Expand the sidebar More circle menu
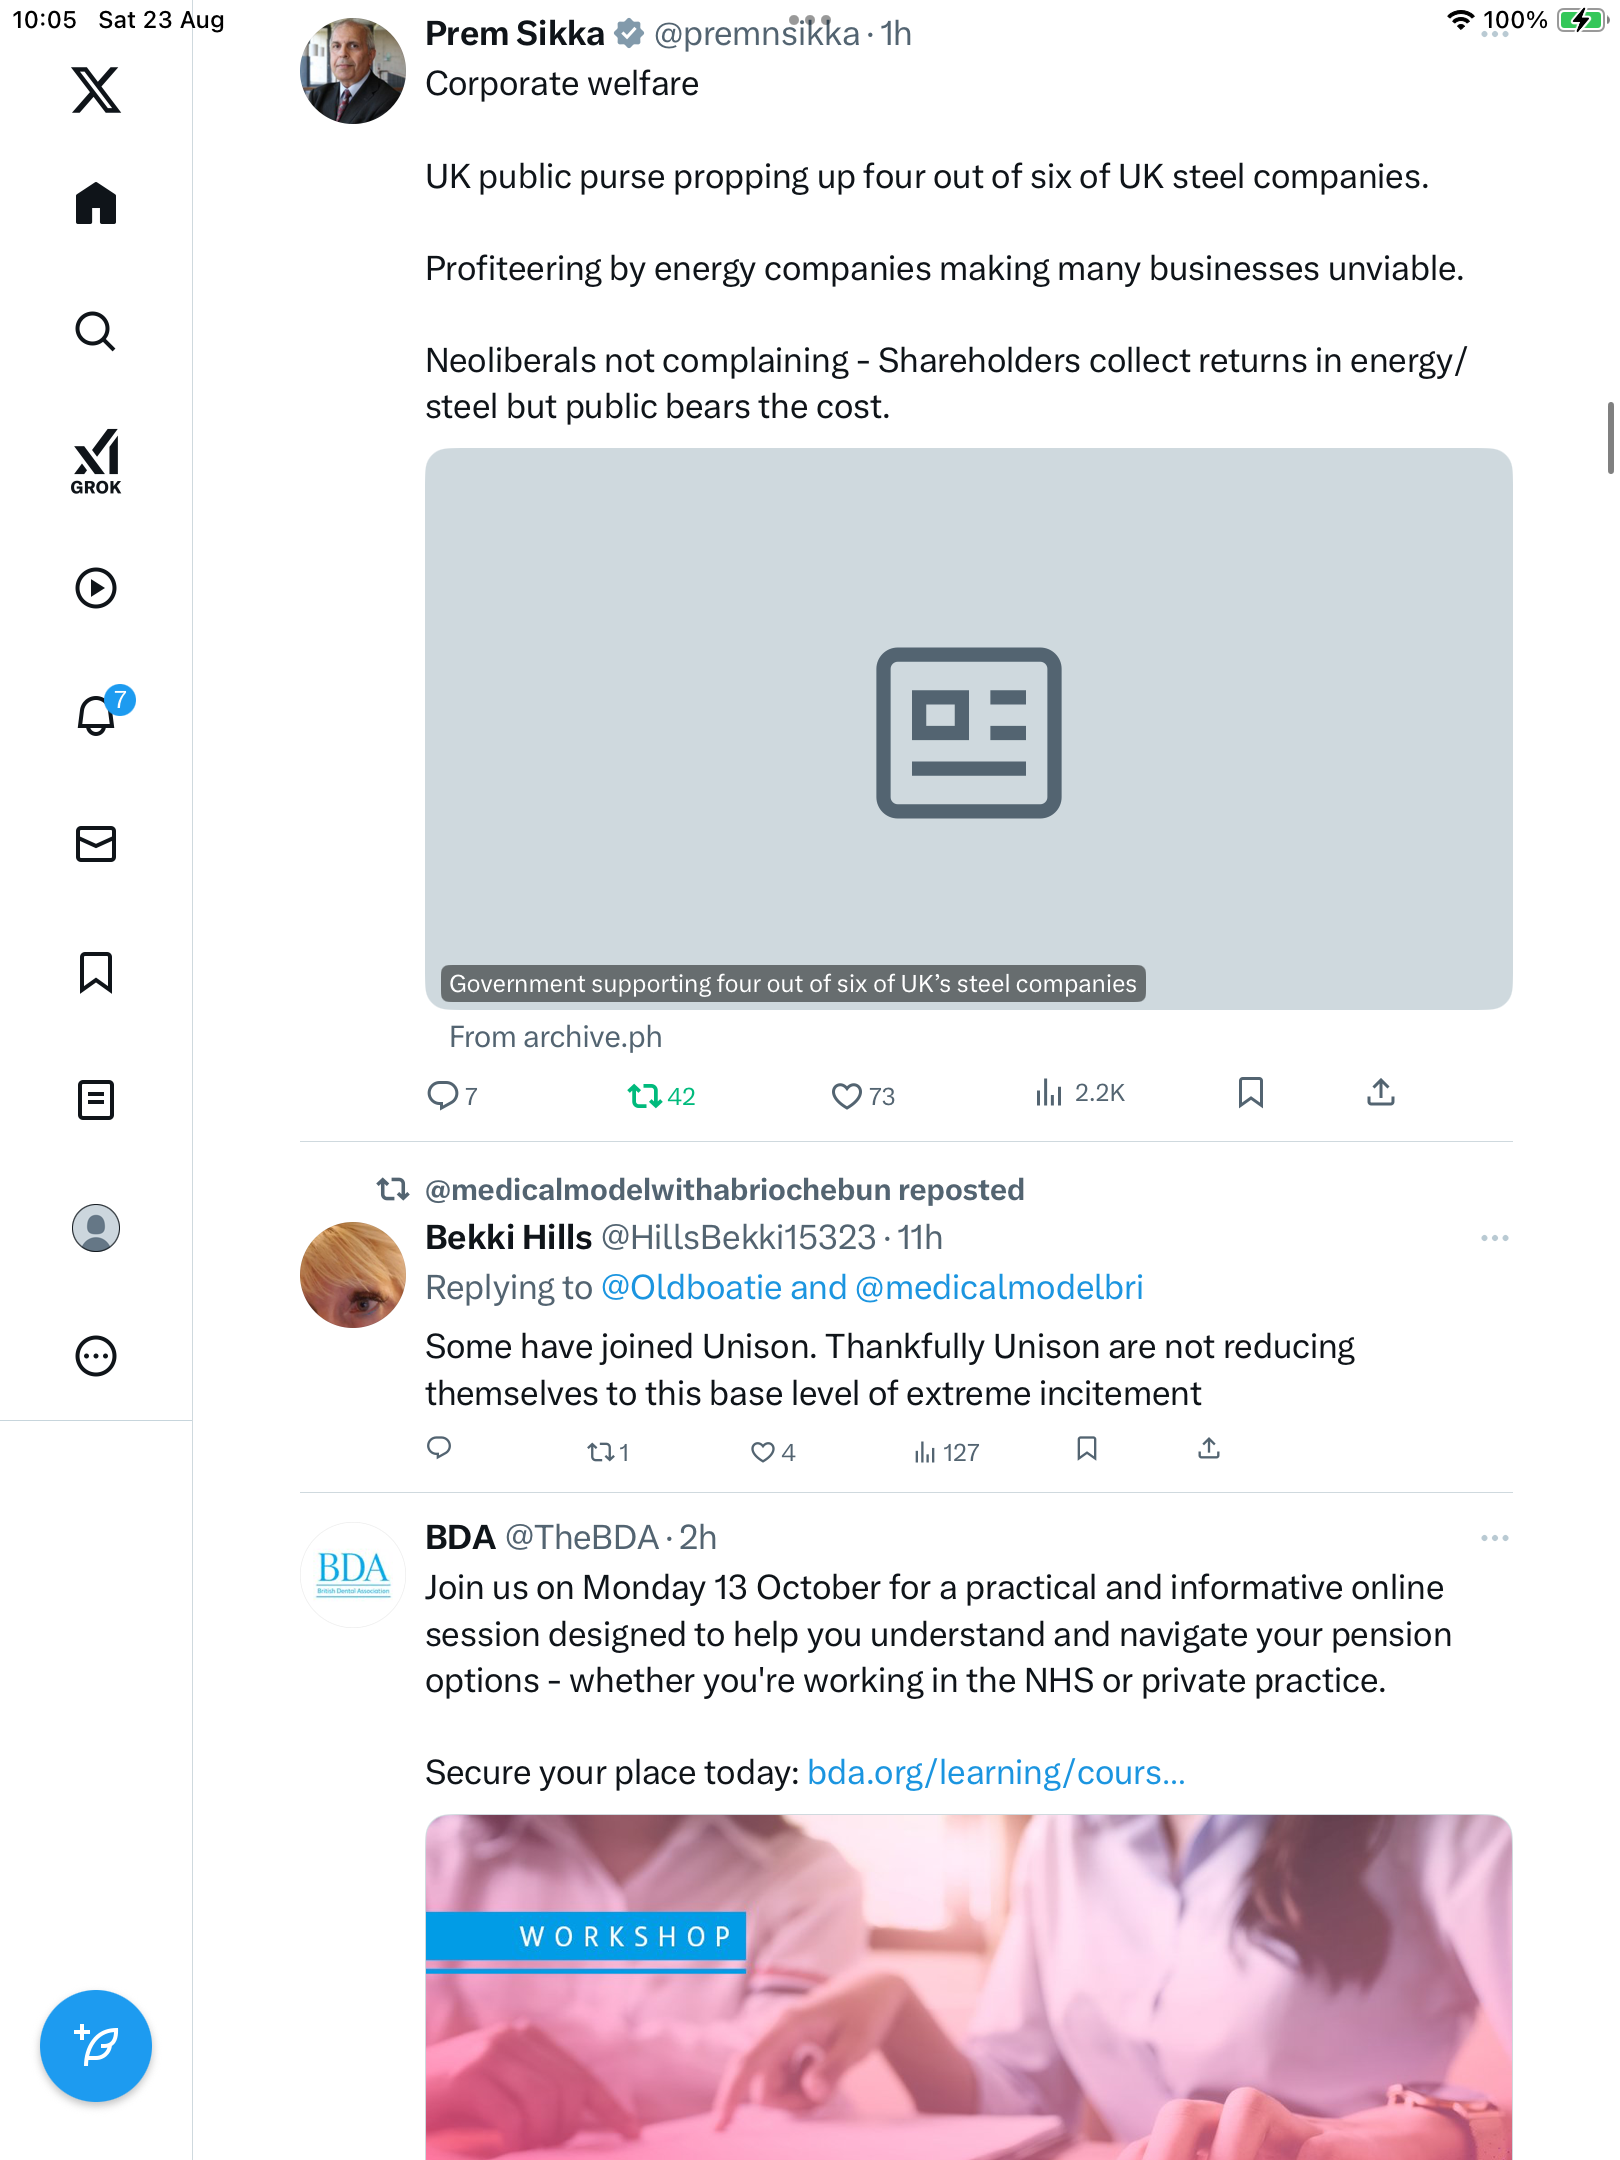The image size is (1620, 2160). tap(96, 1356)
